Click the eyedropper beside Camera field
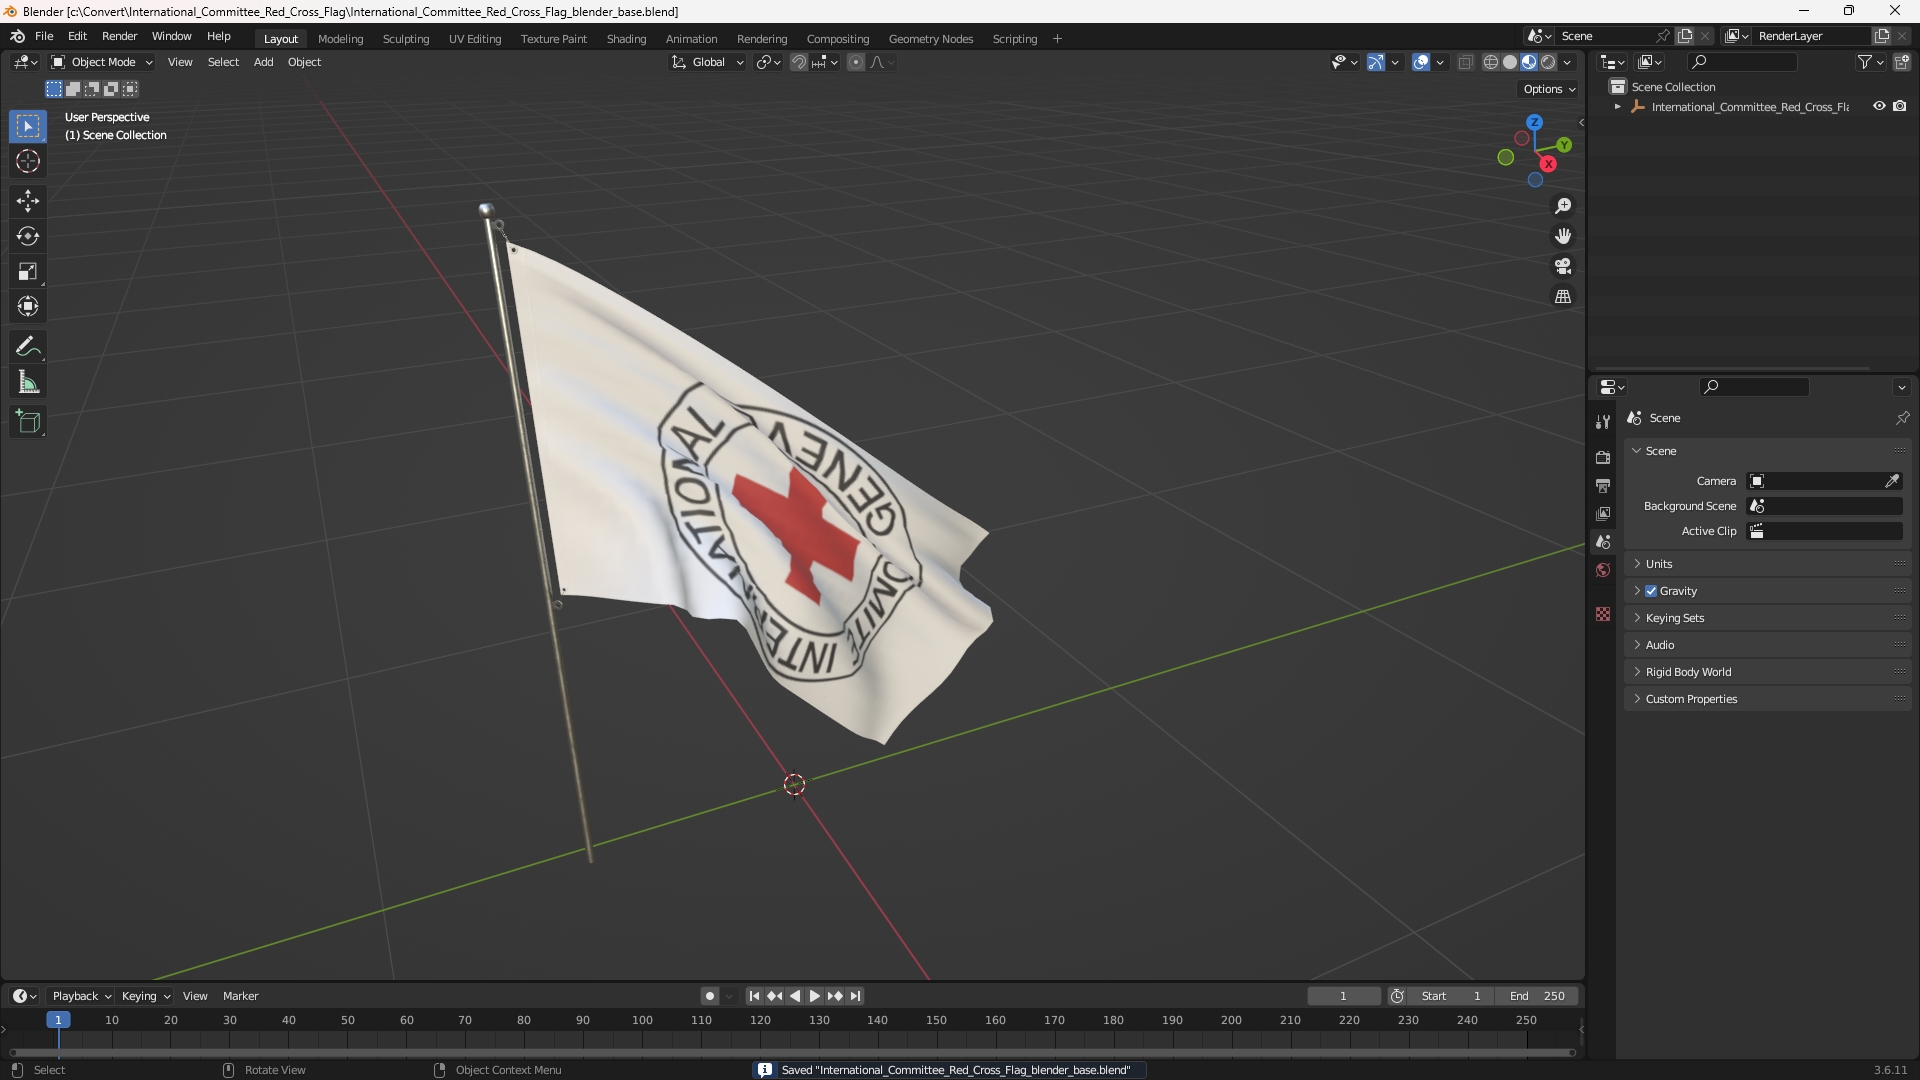This screenshot has height=1080, width=1920. tap(1892, 481)
